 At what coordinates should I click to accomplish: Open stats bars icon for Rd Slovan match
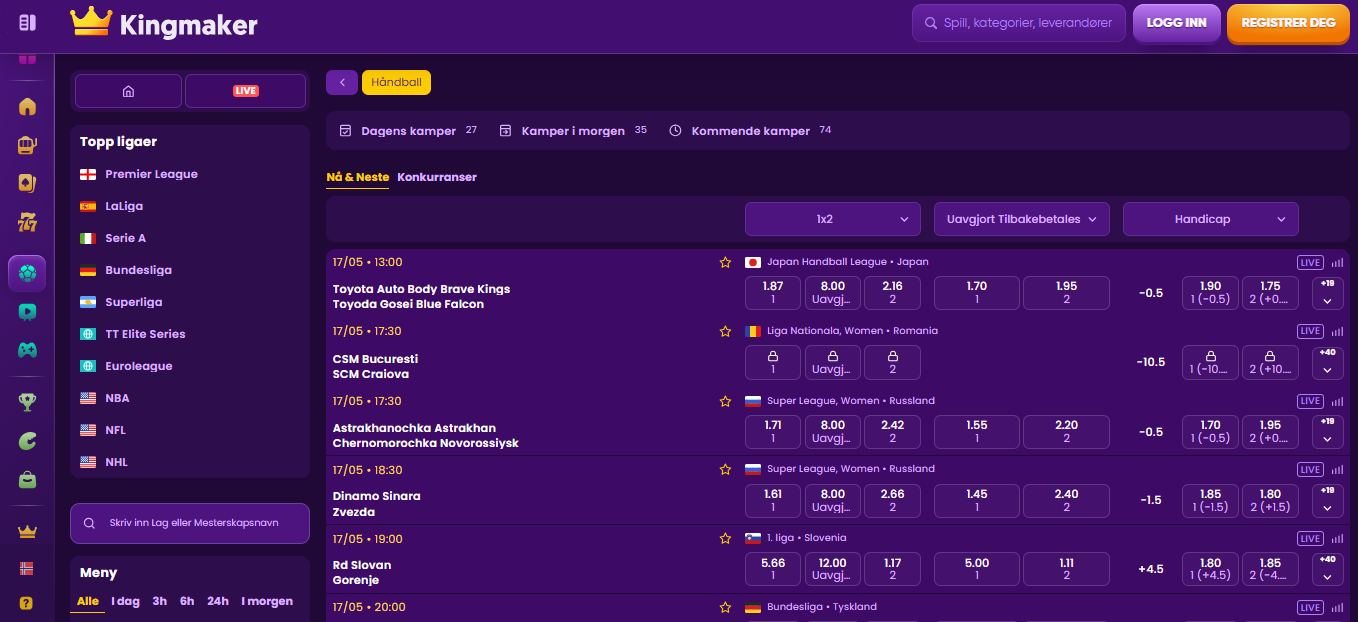pyautogui.click(x=1337, y=539)
